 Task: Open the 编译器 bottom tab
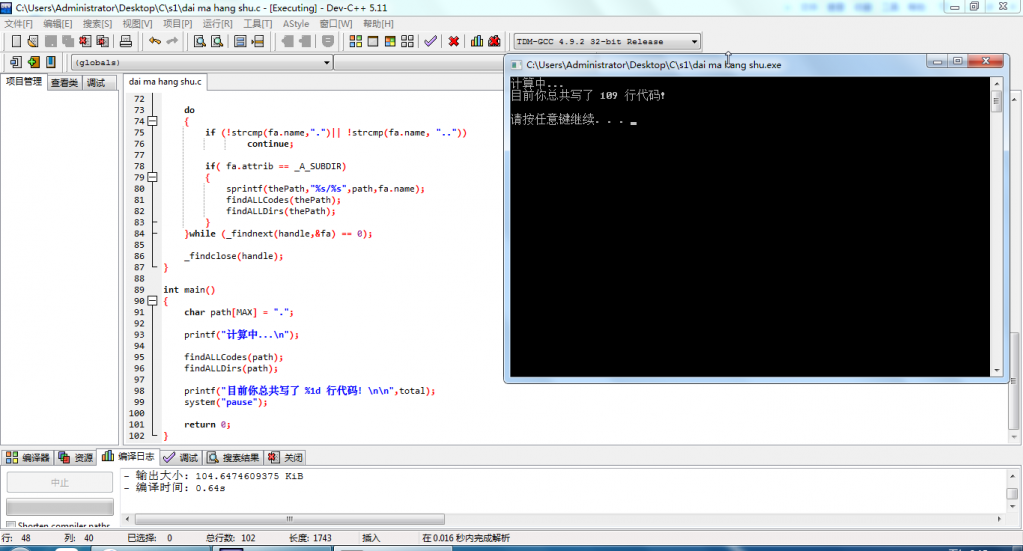(x=28, y=457)
